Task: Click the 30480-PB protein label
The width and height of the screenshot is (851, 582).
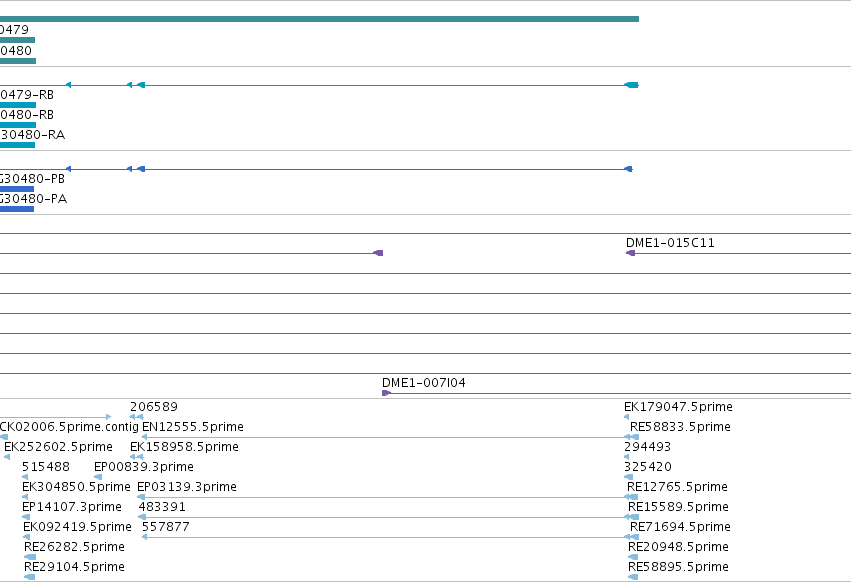Action: point(33,179)
